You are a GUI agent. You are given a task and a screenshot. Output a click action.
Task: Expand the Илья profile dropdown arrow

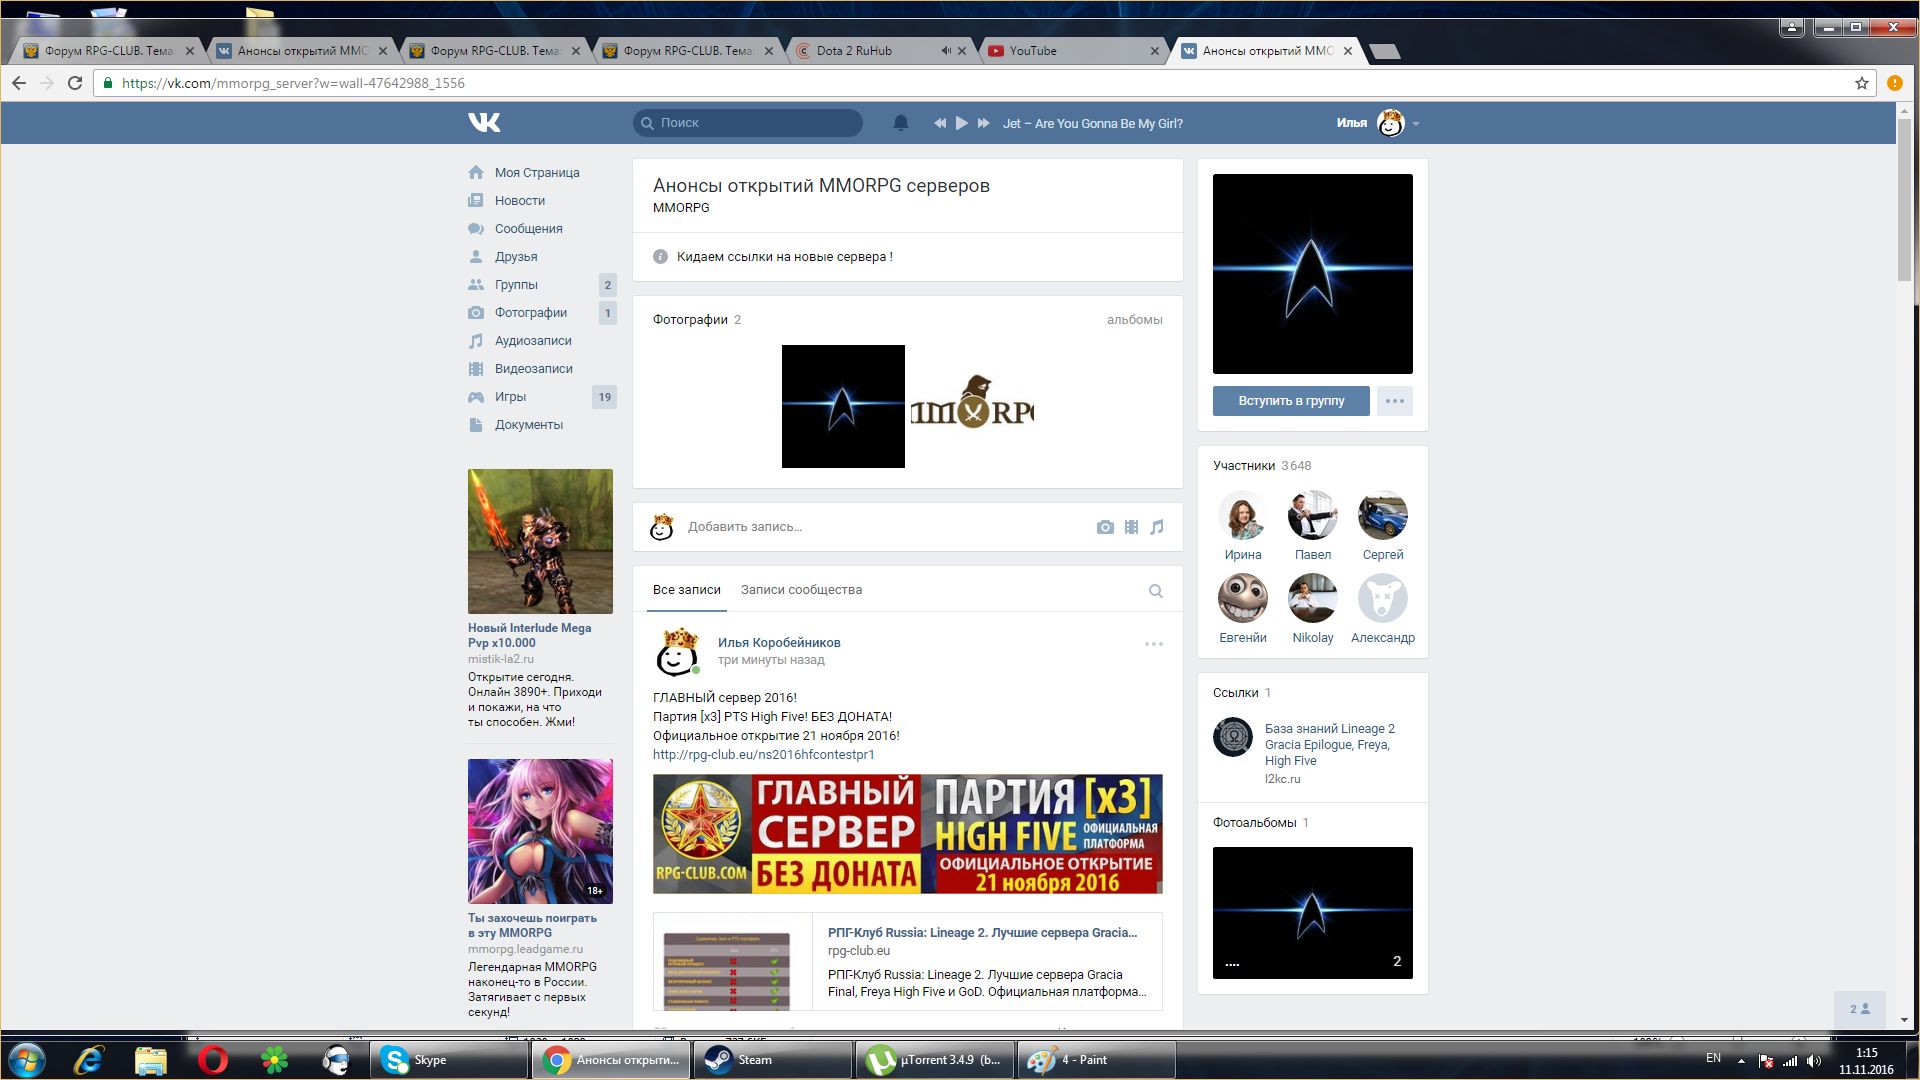point(1416,124)
